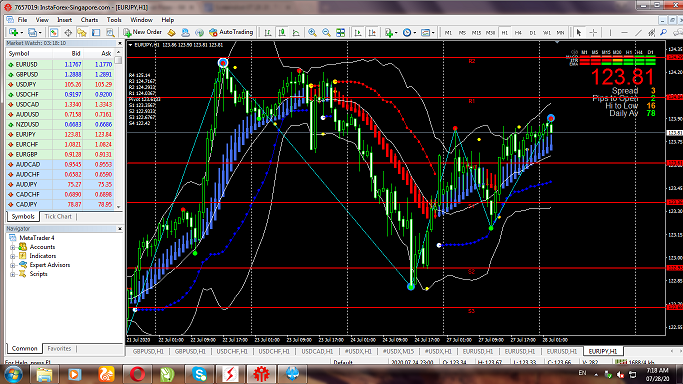Switch to H4 timeframe
683x384 pixels.
518,33
